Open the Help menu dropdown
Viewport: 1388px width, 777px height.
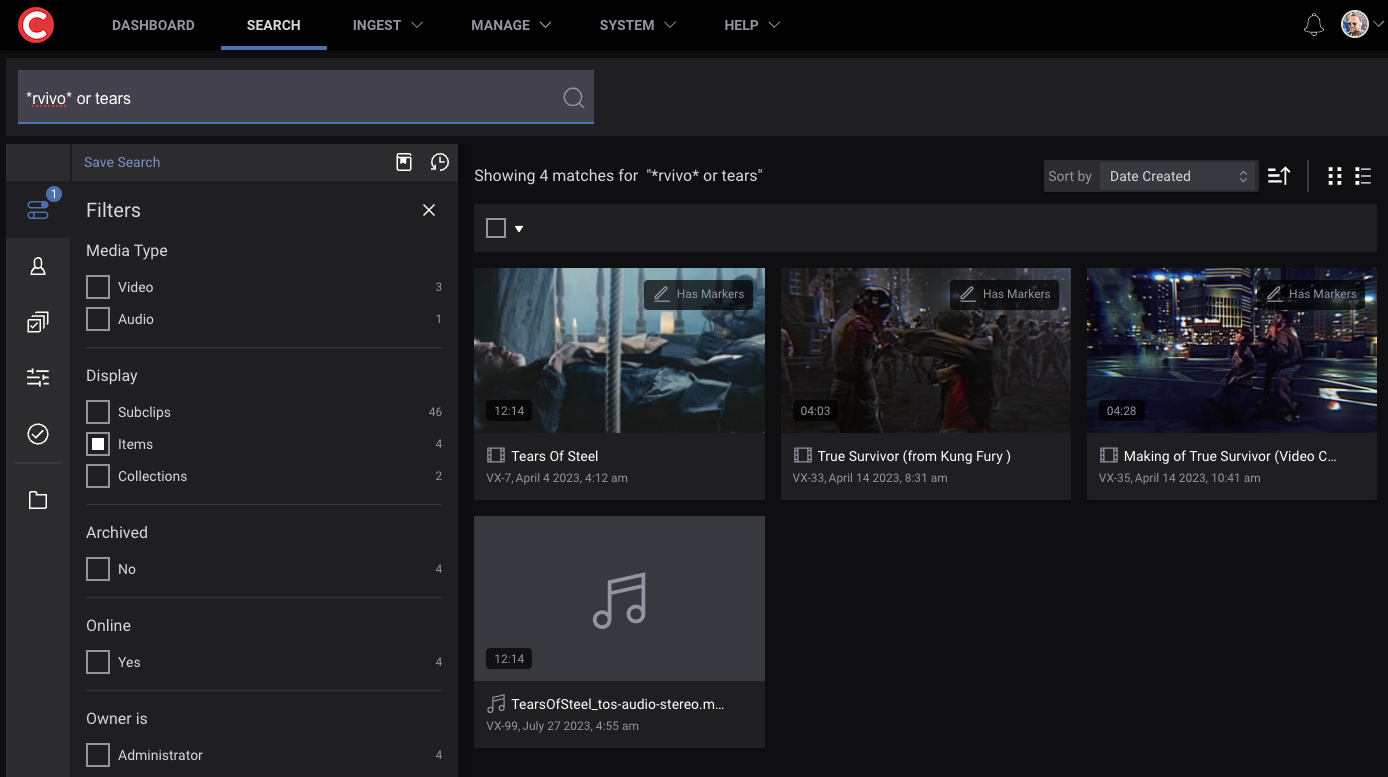pyautogui.click(x=752, y=25)
